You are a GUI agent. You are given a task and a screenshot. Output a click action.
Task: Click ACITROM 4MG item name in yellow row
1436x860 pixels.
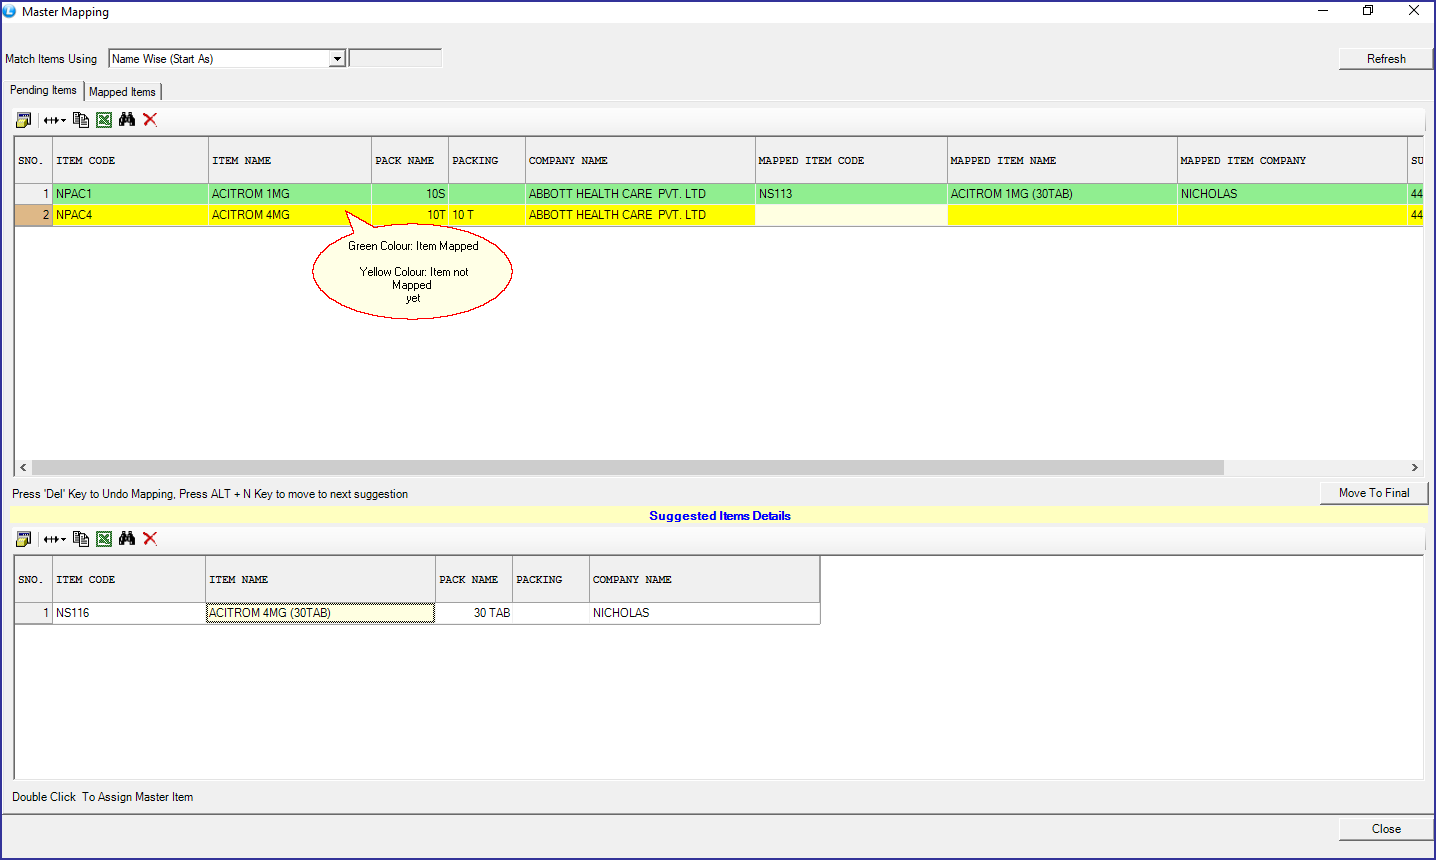point(290,215)
